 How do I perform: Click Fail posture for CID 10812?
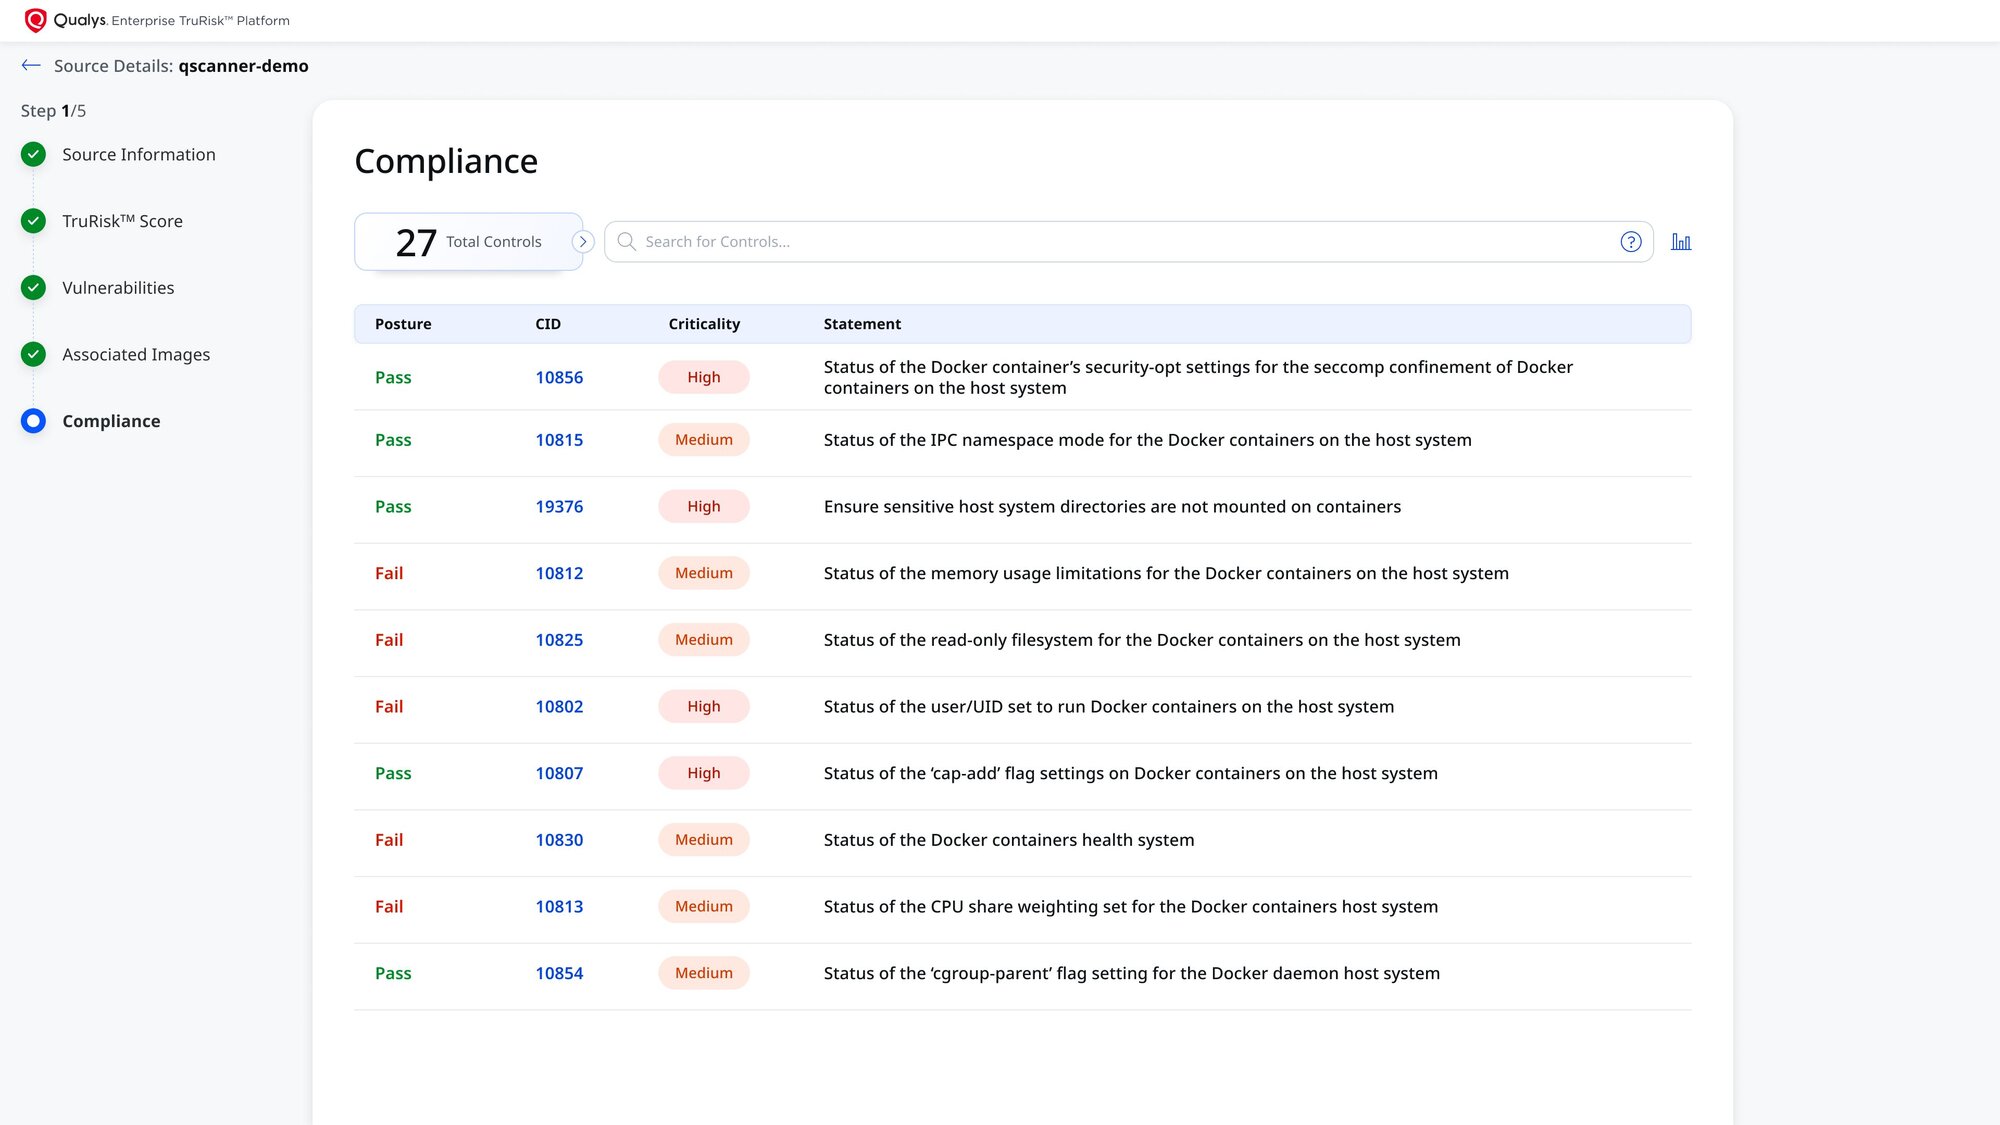click(389, 573)
